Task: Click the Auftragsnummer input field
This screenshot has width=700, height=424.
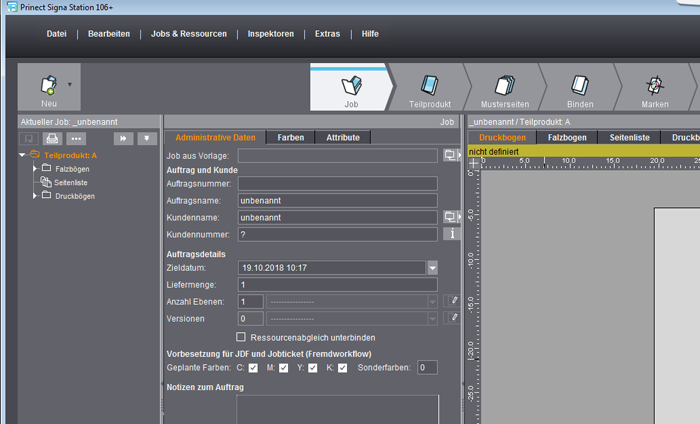Action: pyautogui.click(x=338, y=183)
